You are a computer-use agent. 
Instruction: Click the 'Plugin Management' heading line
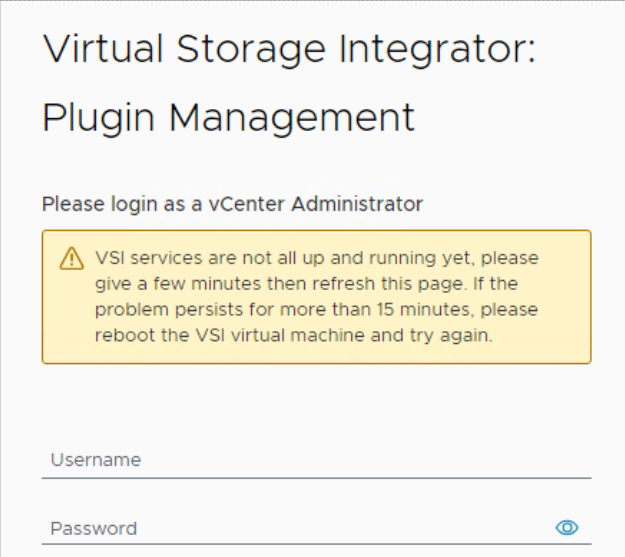click(x=228, y=117)
